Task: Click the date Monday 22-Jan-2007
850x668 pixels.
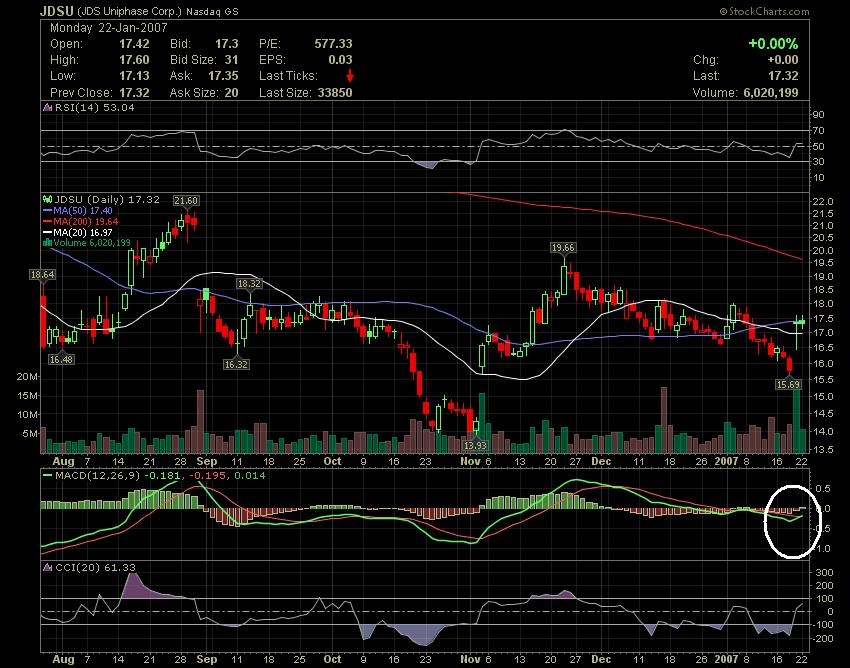Action: (109, 28)
